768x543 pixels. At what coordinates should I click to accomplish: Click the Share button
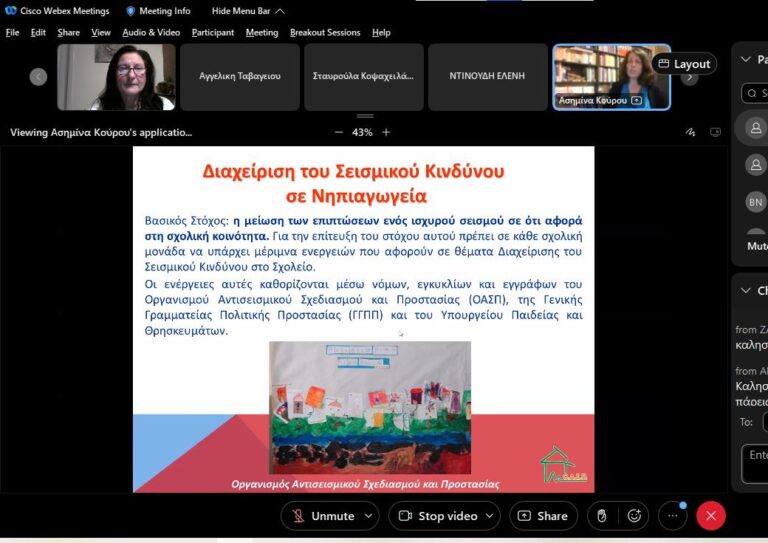click(x=543, y=516)
